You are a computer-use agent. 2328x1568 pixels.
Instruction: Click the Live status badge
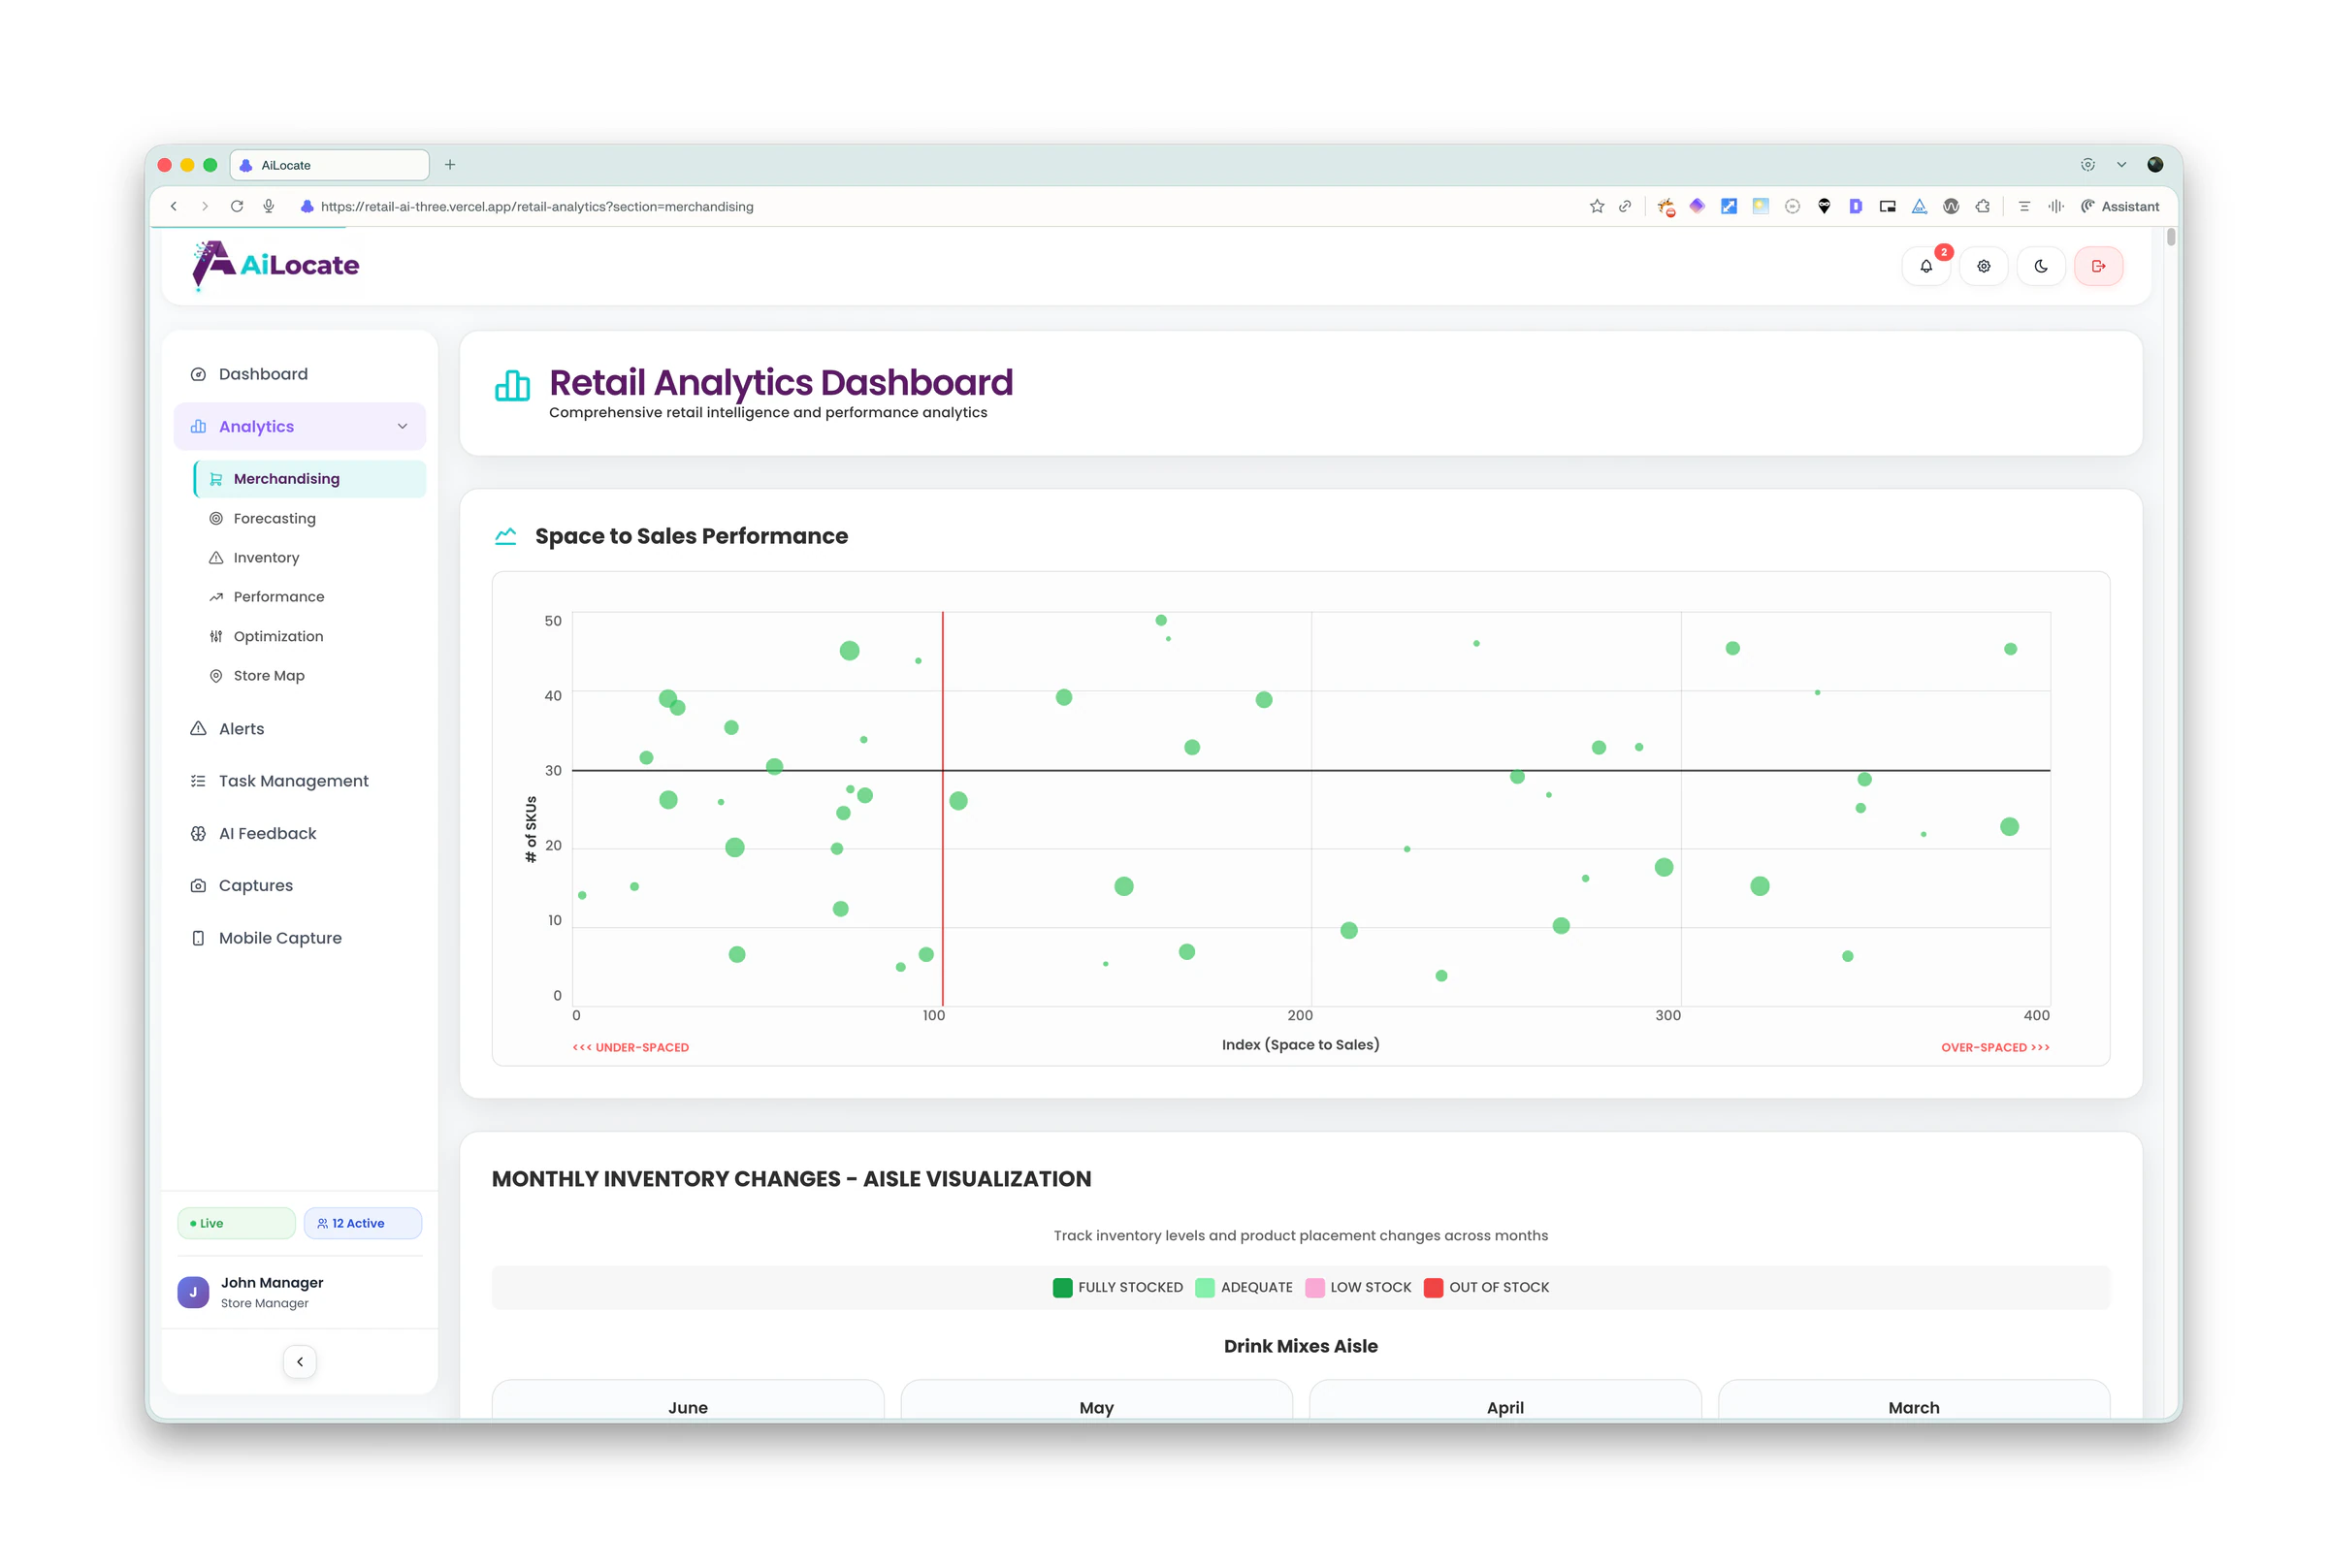click(x=236, y=1222)
